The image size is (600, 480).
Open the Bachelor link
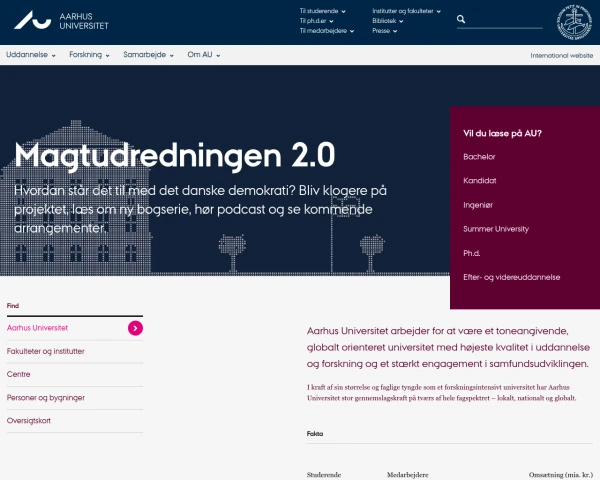[479, 157]
